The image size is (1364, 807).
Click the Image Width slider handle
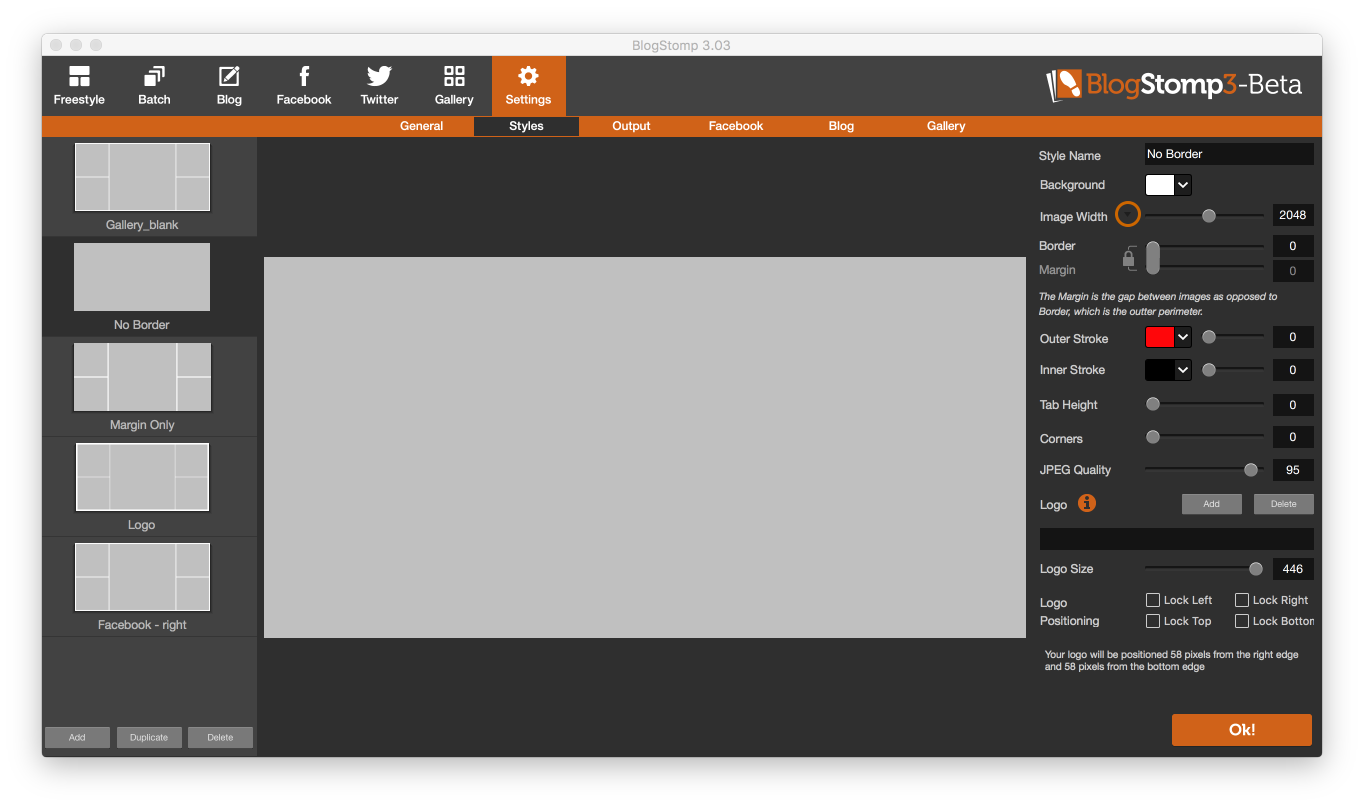pyautogui.click(x=1209, y=215)
